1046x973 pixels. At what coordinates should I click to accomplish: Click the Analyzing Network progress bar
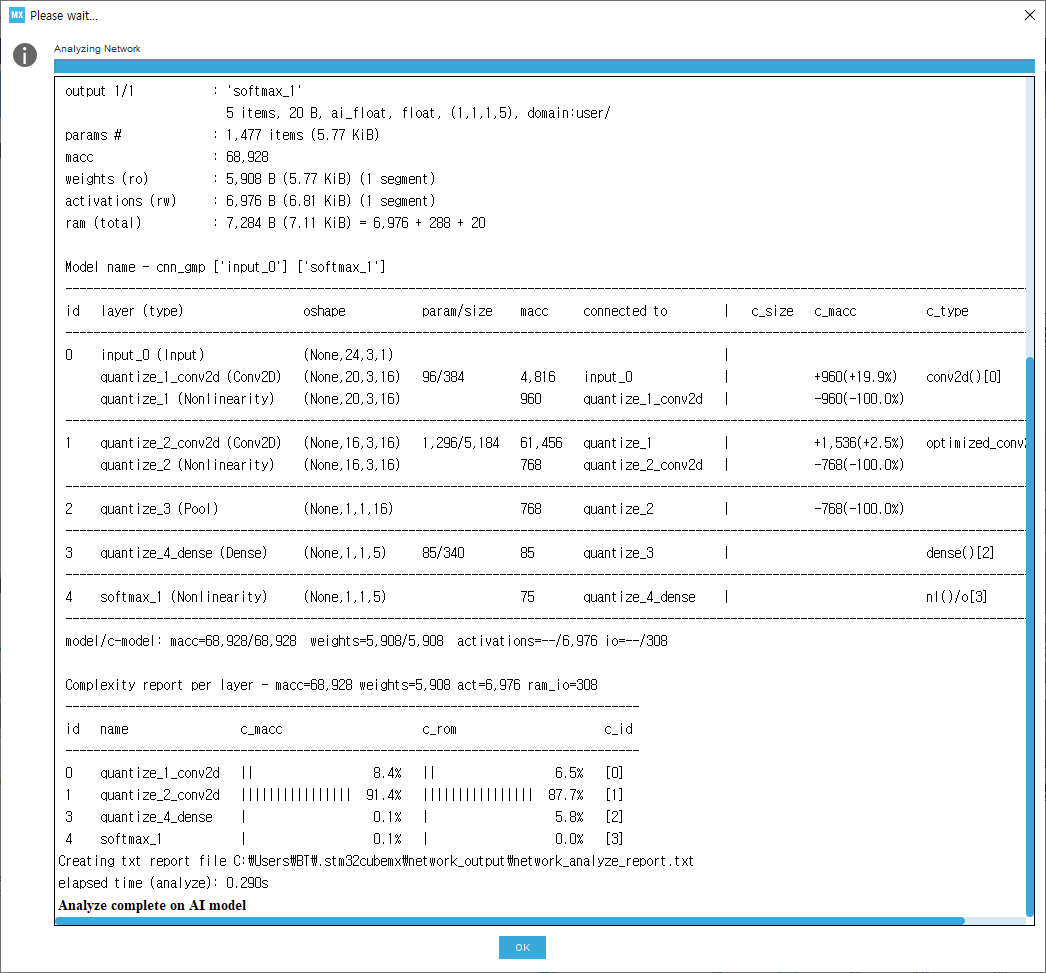click(544, 66)
